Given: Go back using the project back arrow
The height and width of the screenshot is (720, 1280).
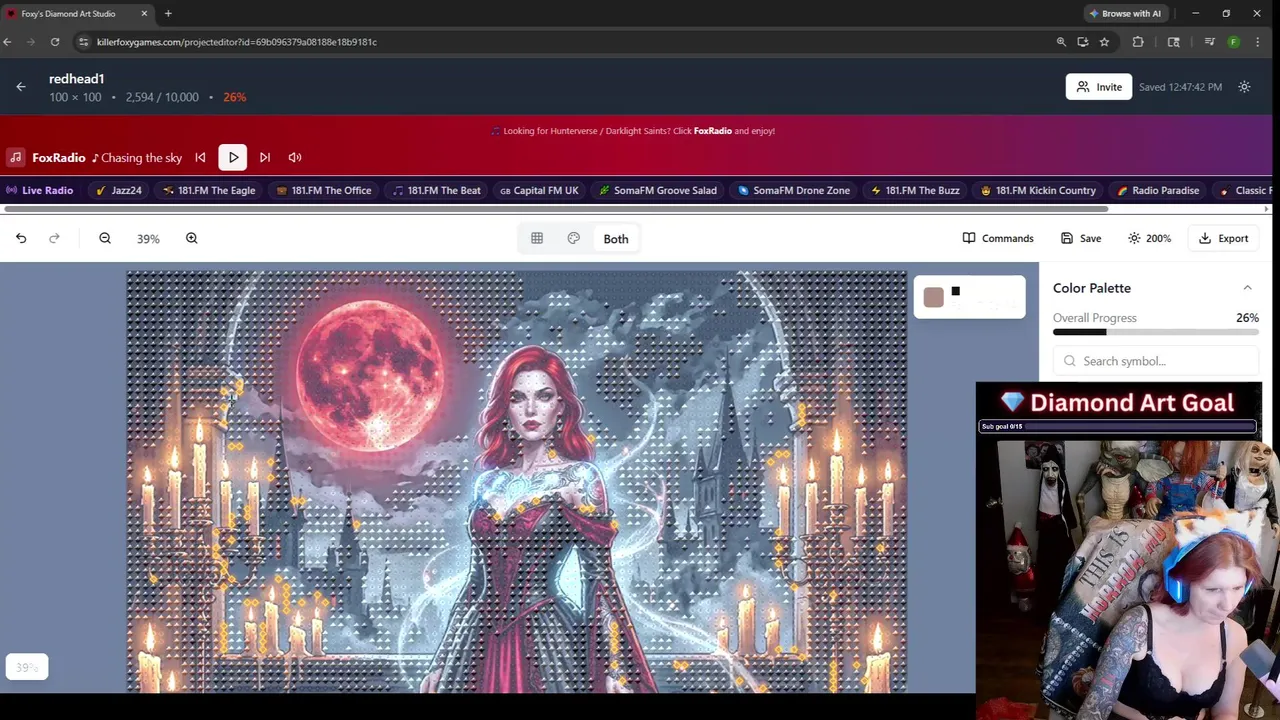Looking at the screenshot, I should pyautogui.click(x=21, y=87).
